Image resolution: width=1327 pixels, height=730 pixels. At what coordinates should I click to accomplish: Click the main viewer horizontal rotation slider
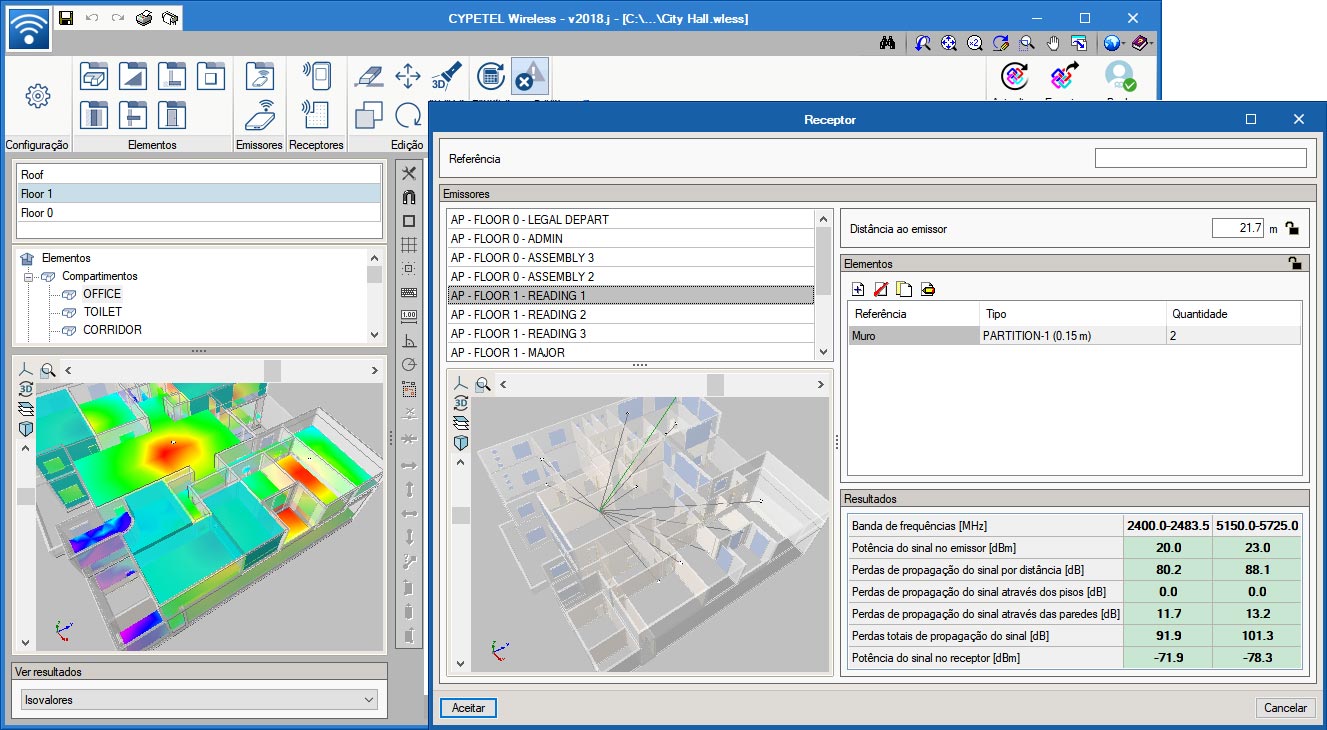point(272,370)
